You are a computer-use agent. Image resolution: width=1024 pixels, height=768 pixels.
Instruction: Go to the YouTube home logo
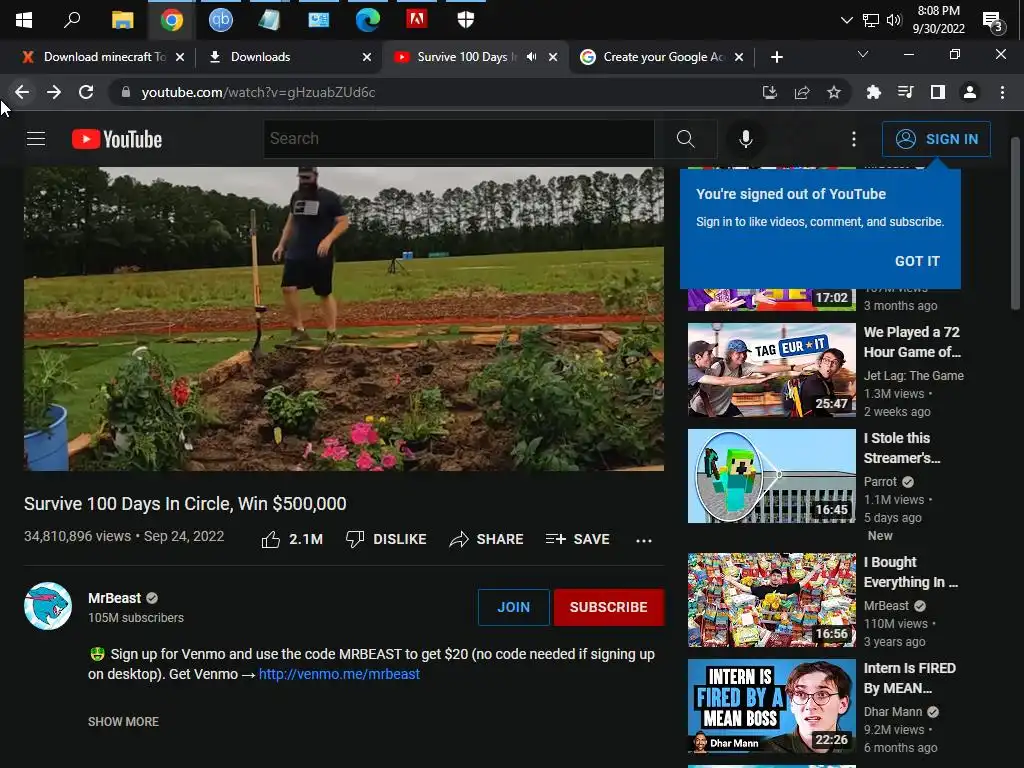(117, 139)
